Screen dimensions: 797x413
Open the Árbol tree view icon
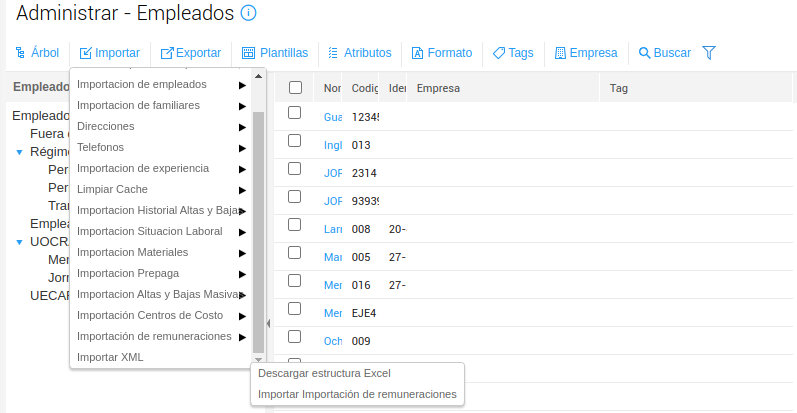[20, 53]
